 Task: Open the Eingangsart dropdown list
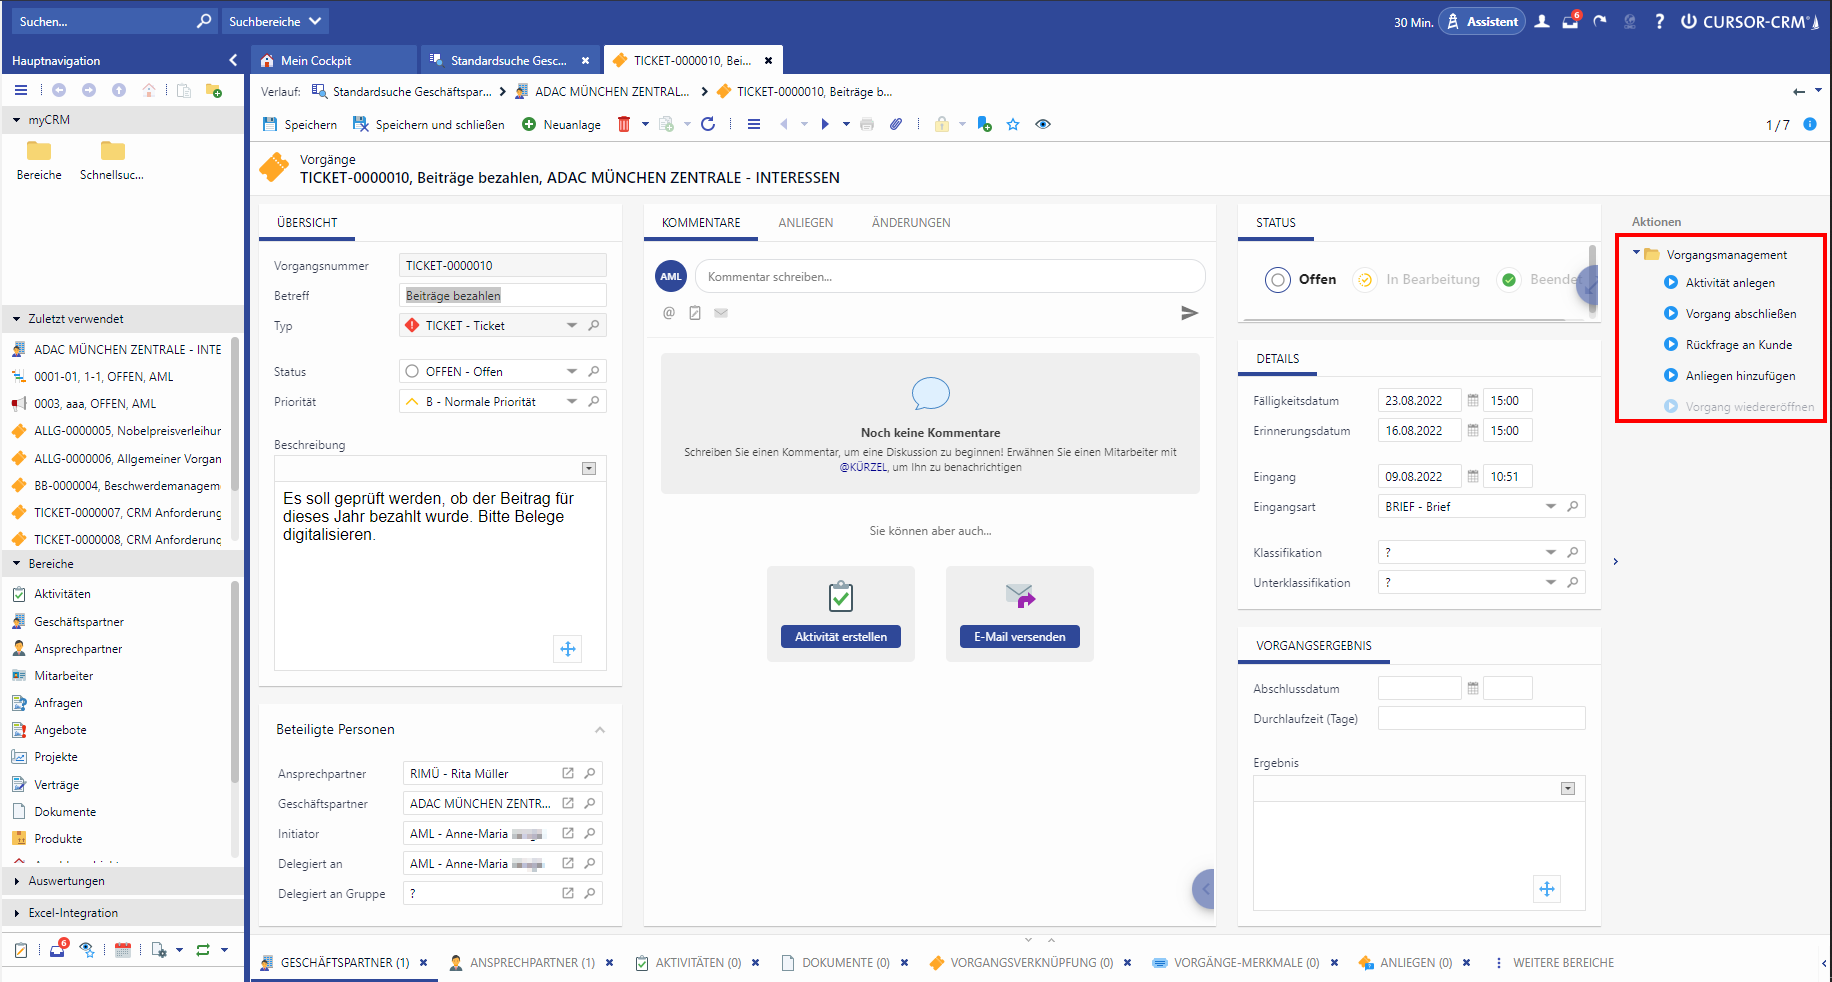(x=1551, y=507)
